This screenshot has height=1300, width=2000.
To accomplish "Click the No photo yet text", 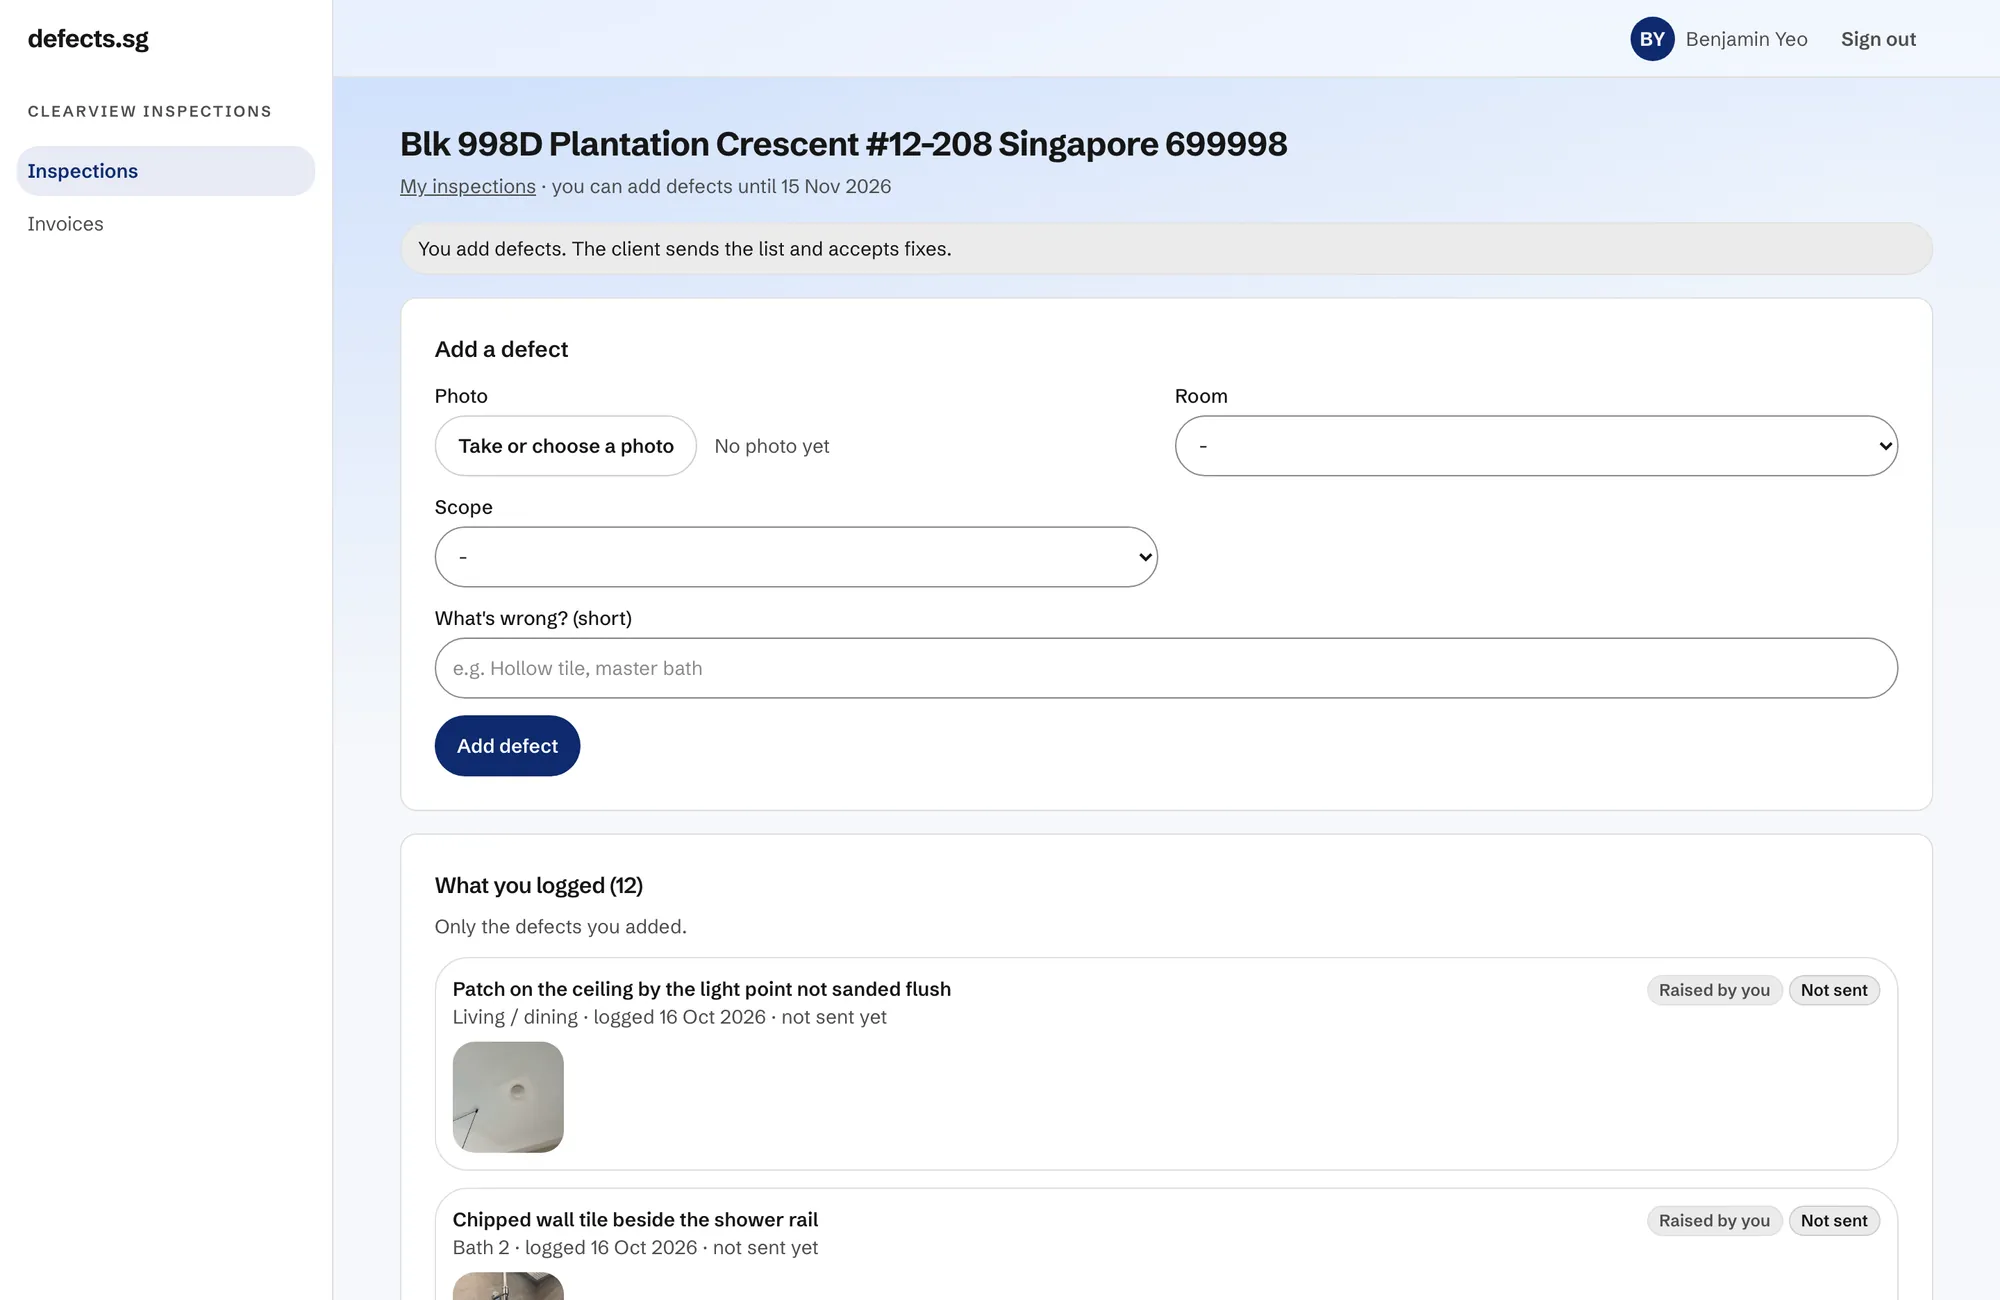I will pos(772,446).
